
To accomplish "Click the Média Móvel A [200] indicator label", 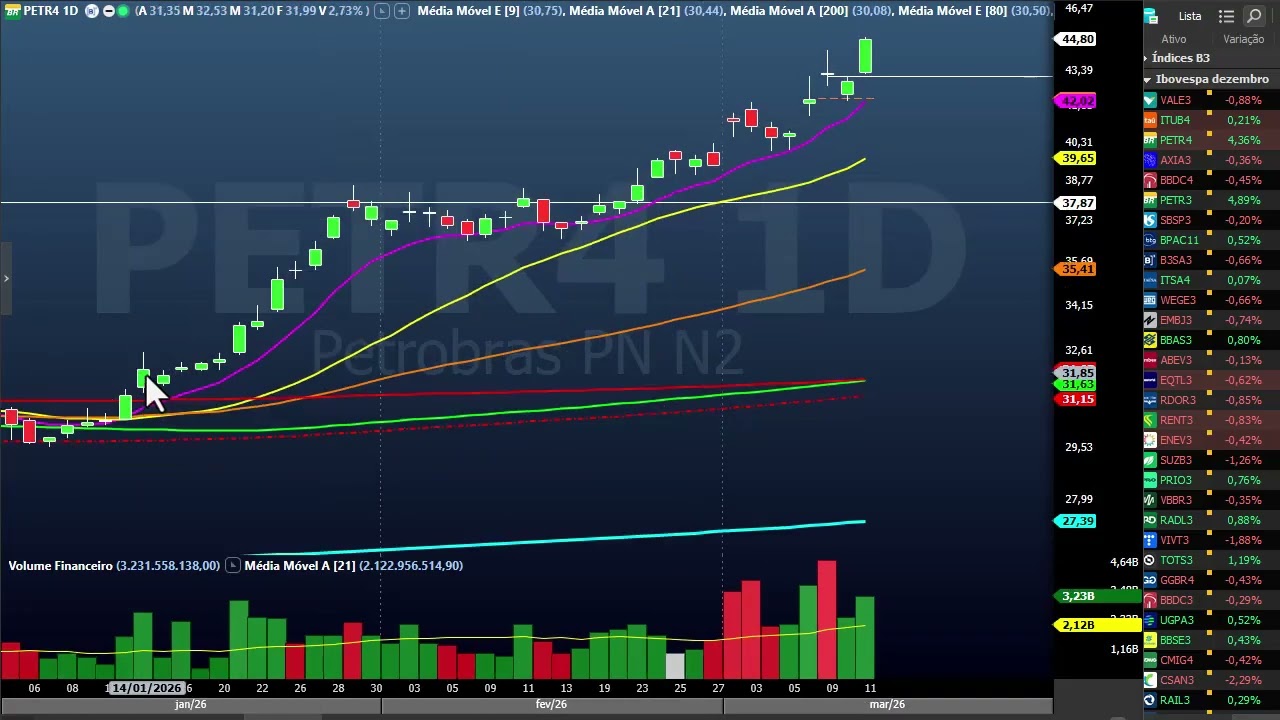I will [789, 11].
